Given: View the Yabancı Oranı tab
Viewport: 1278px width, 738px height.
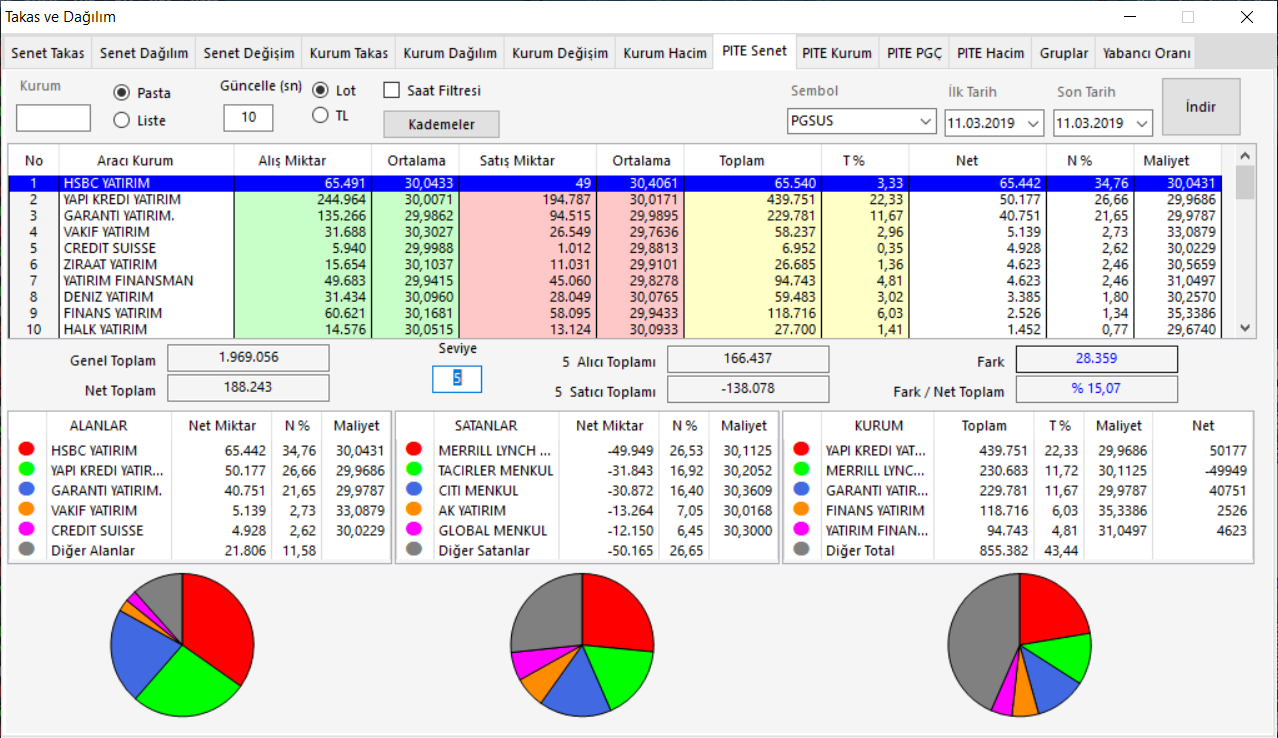Looking at the screenshot, I should pos(1146,53).
